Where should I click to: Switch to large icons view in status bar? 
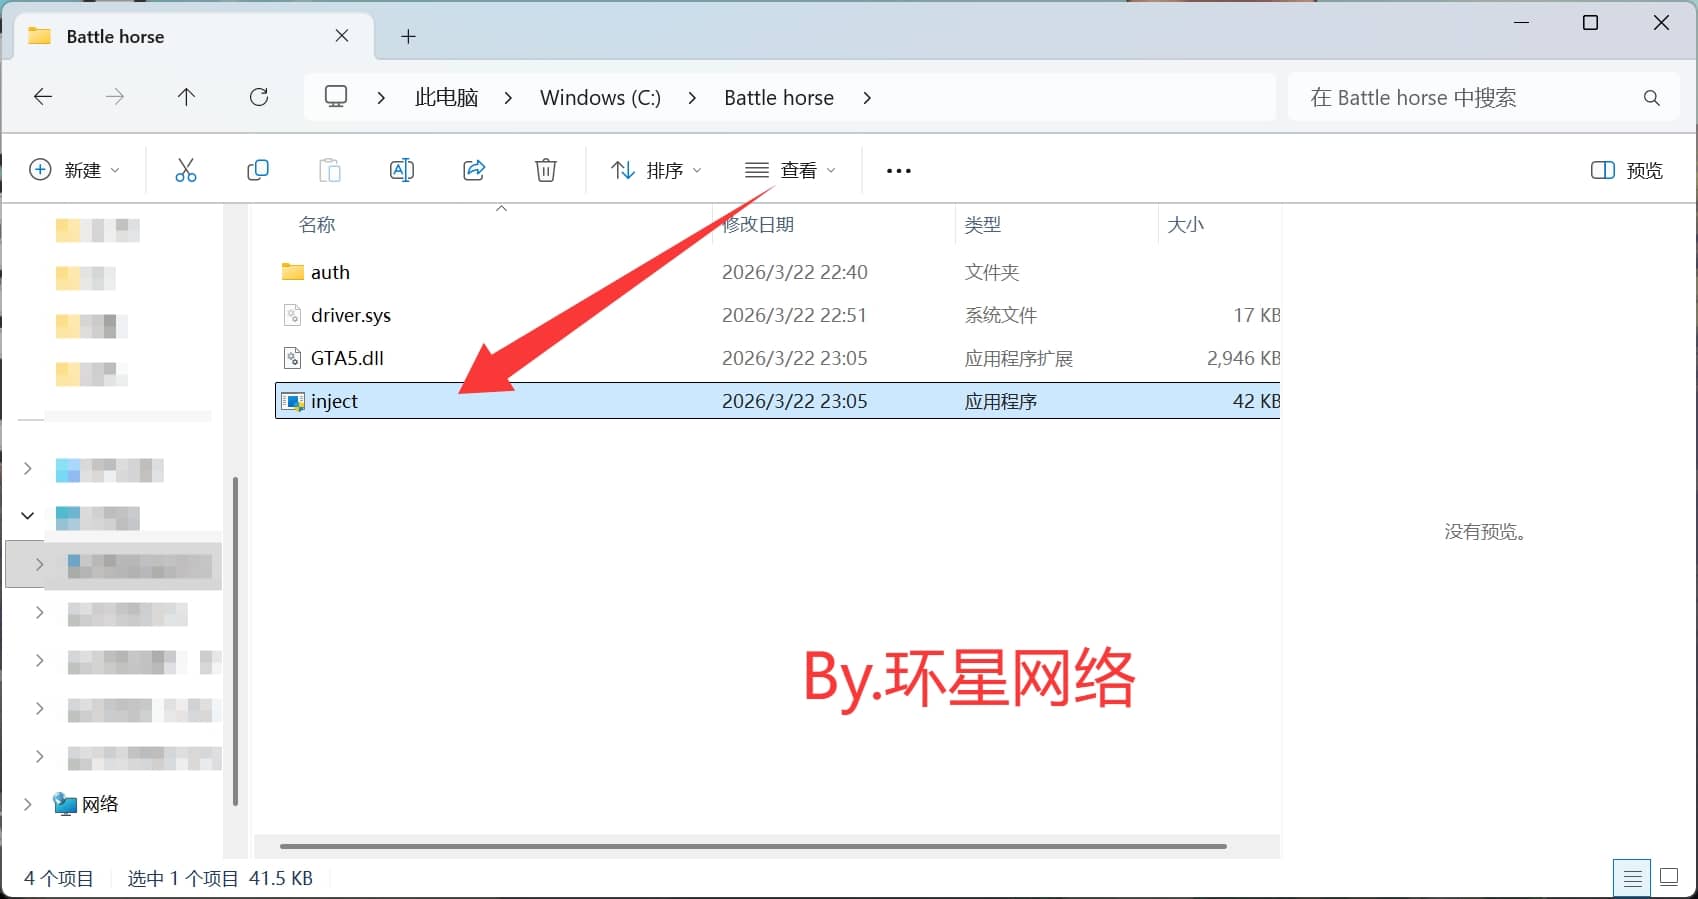pyautogui.click(x=1669, y=878)
